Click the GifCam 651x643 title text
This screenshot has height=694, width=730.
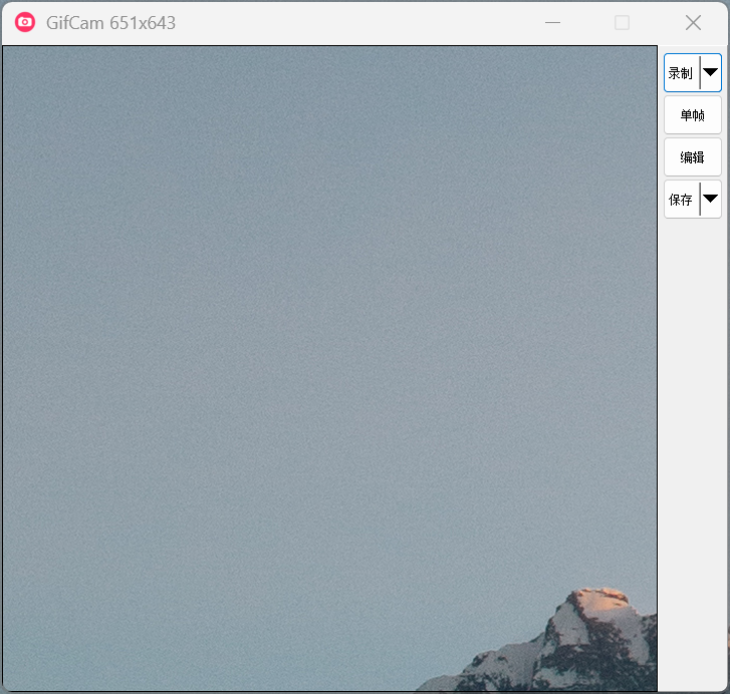click(111, 23)
